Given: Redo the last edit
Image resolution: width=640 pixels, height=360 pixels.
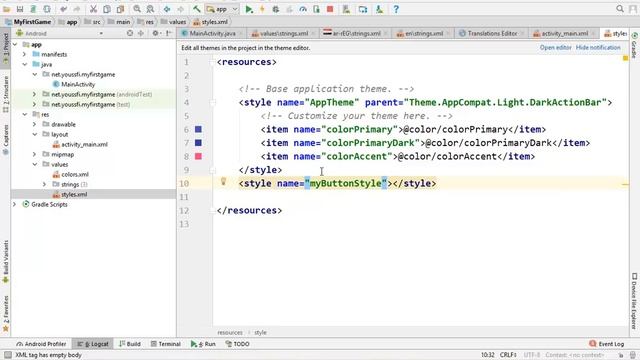Looking at the screenshot, I should click(x=77, y=9).
